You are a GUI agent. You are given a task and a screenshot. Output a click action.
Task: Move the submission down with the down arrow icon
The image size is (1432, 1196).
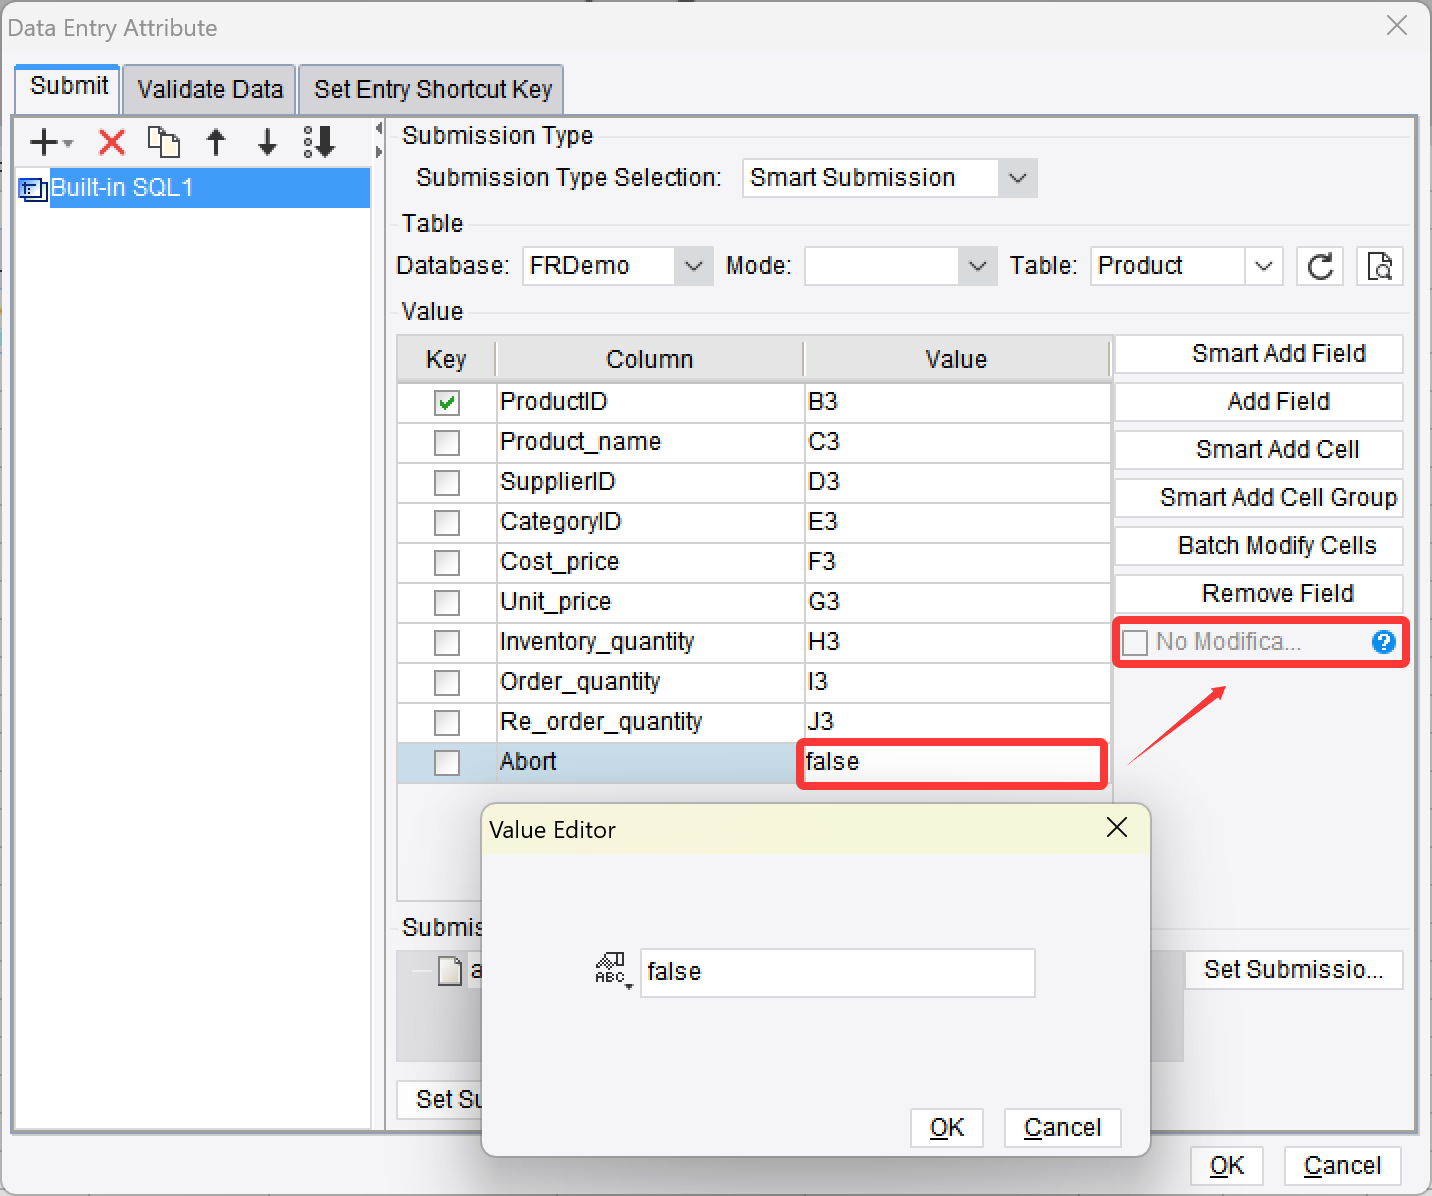pyautogui.click(x=266, y=142)
